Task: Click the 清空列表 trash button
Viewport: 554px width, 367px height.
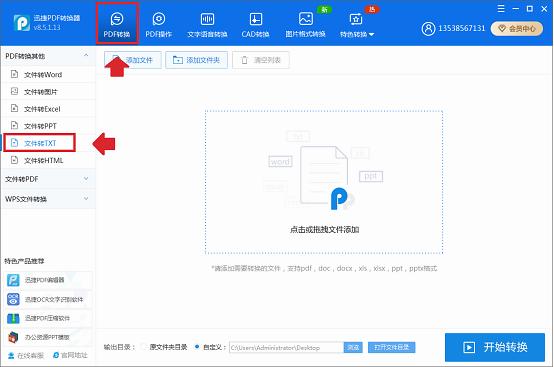Action: coord(261,60)
